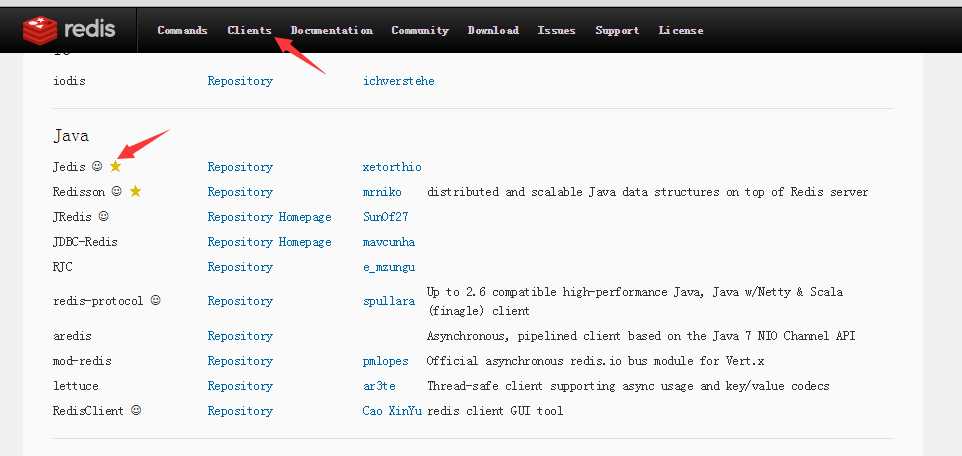The image size is (962, 456).
Task: Open the Clients page in navigation
Action: tap(249, 30)
